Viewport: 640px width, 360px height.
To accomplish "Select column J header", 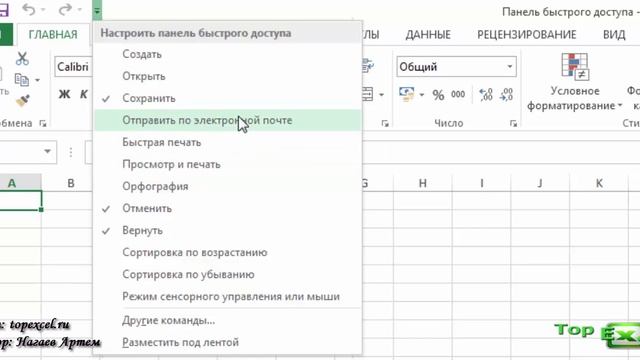I will (x=540, y=183).
